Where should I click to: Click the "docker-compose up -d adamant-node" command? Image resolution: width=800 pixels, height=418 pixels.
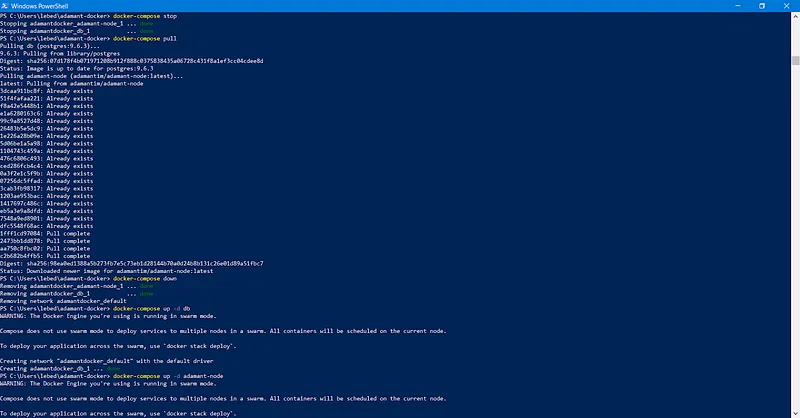(x=168, y=376)
